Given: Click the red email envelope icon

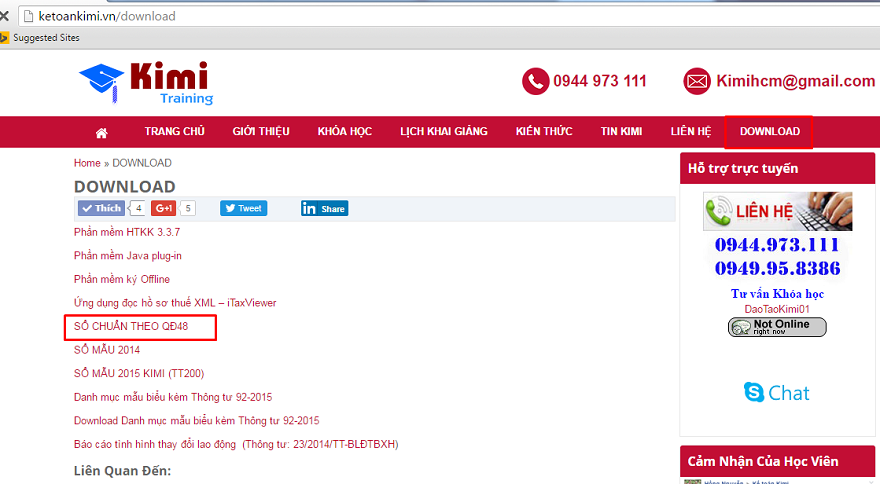Looking at the screenshot, I should [697, 82].
